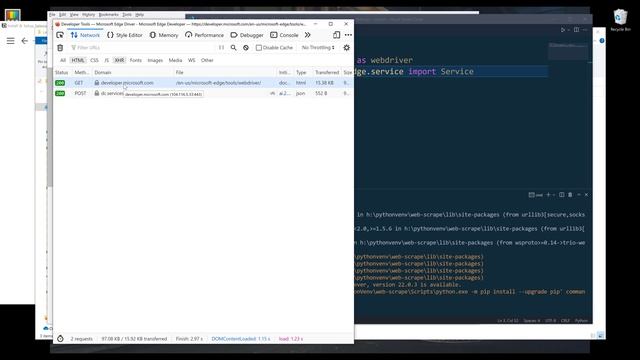Open the Network panel tab

pos(85,35)
